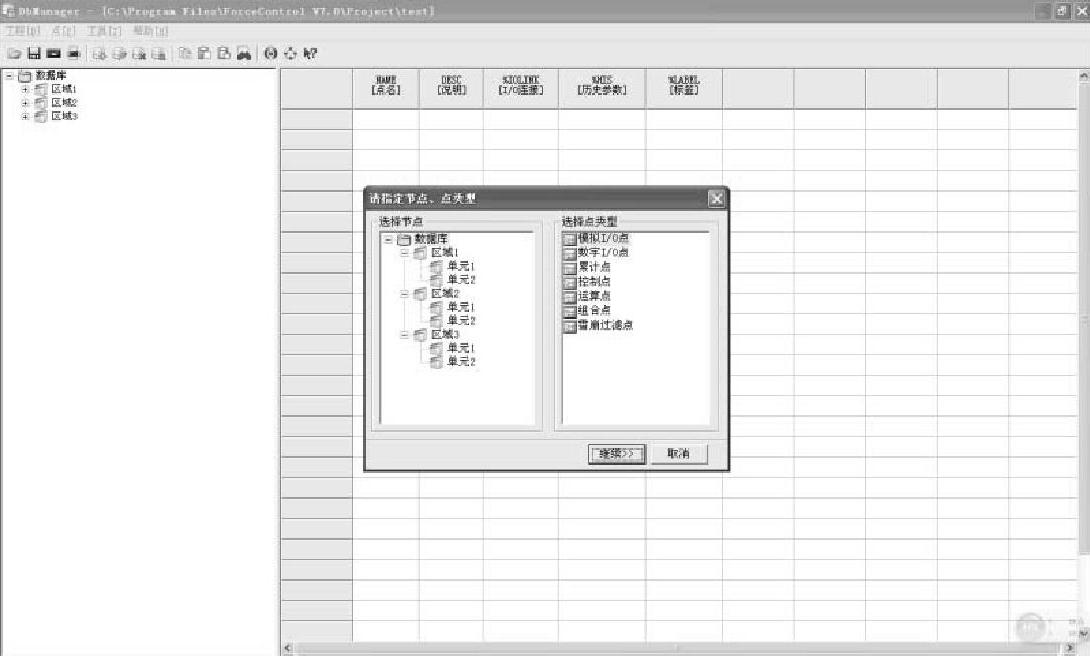The height and width of the screenshot is (656, 1090).
Task: Click the binoculars find icon in toolbar
Action: [x=244, y=54]
